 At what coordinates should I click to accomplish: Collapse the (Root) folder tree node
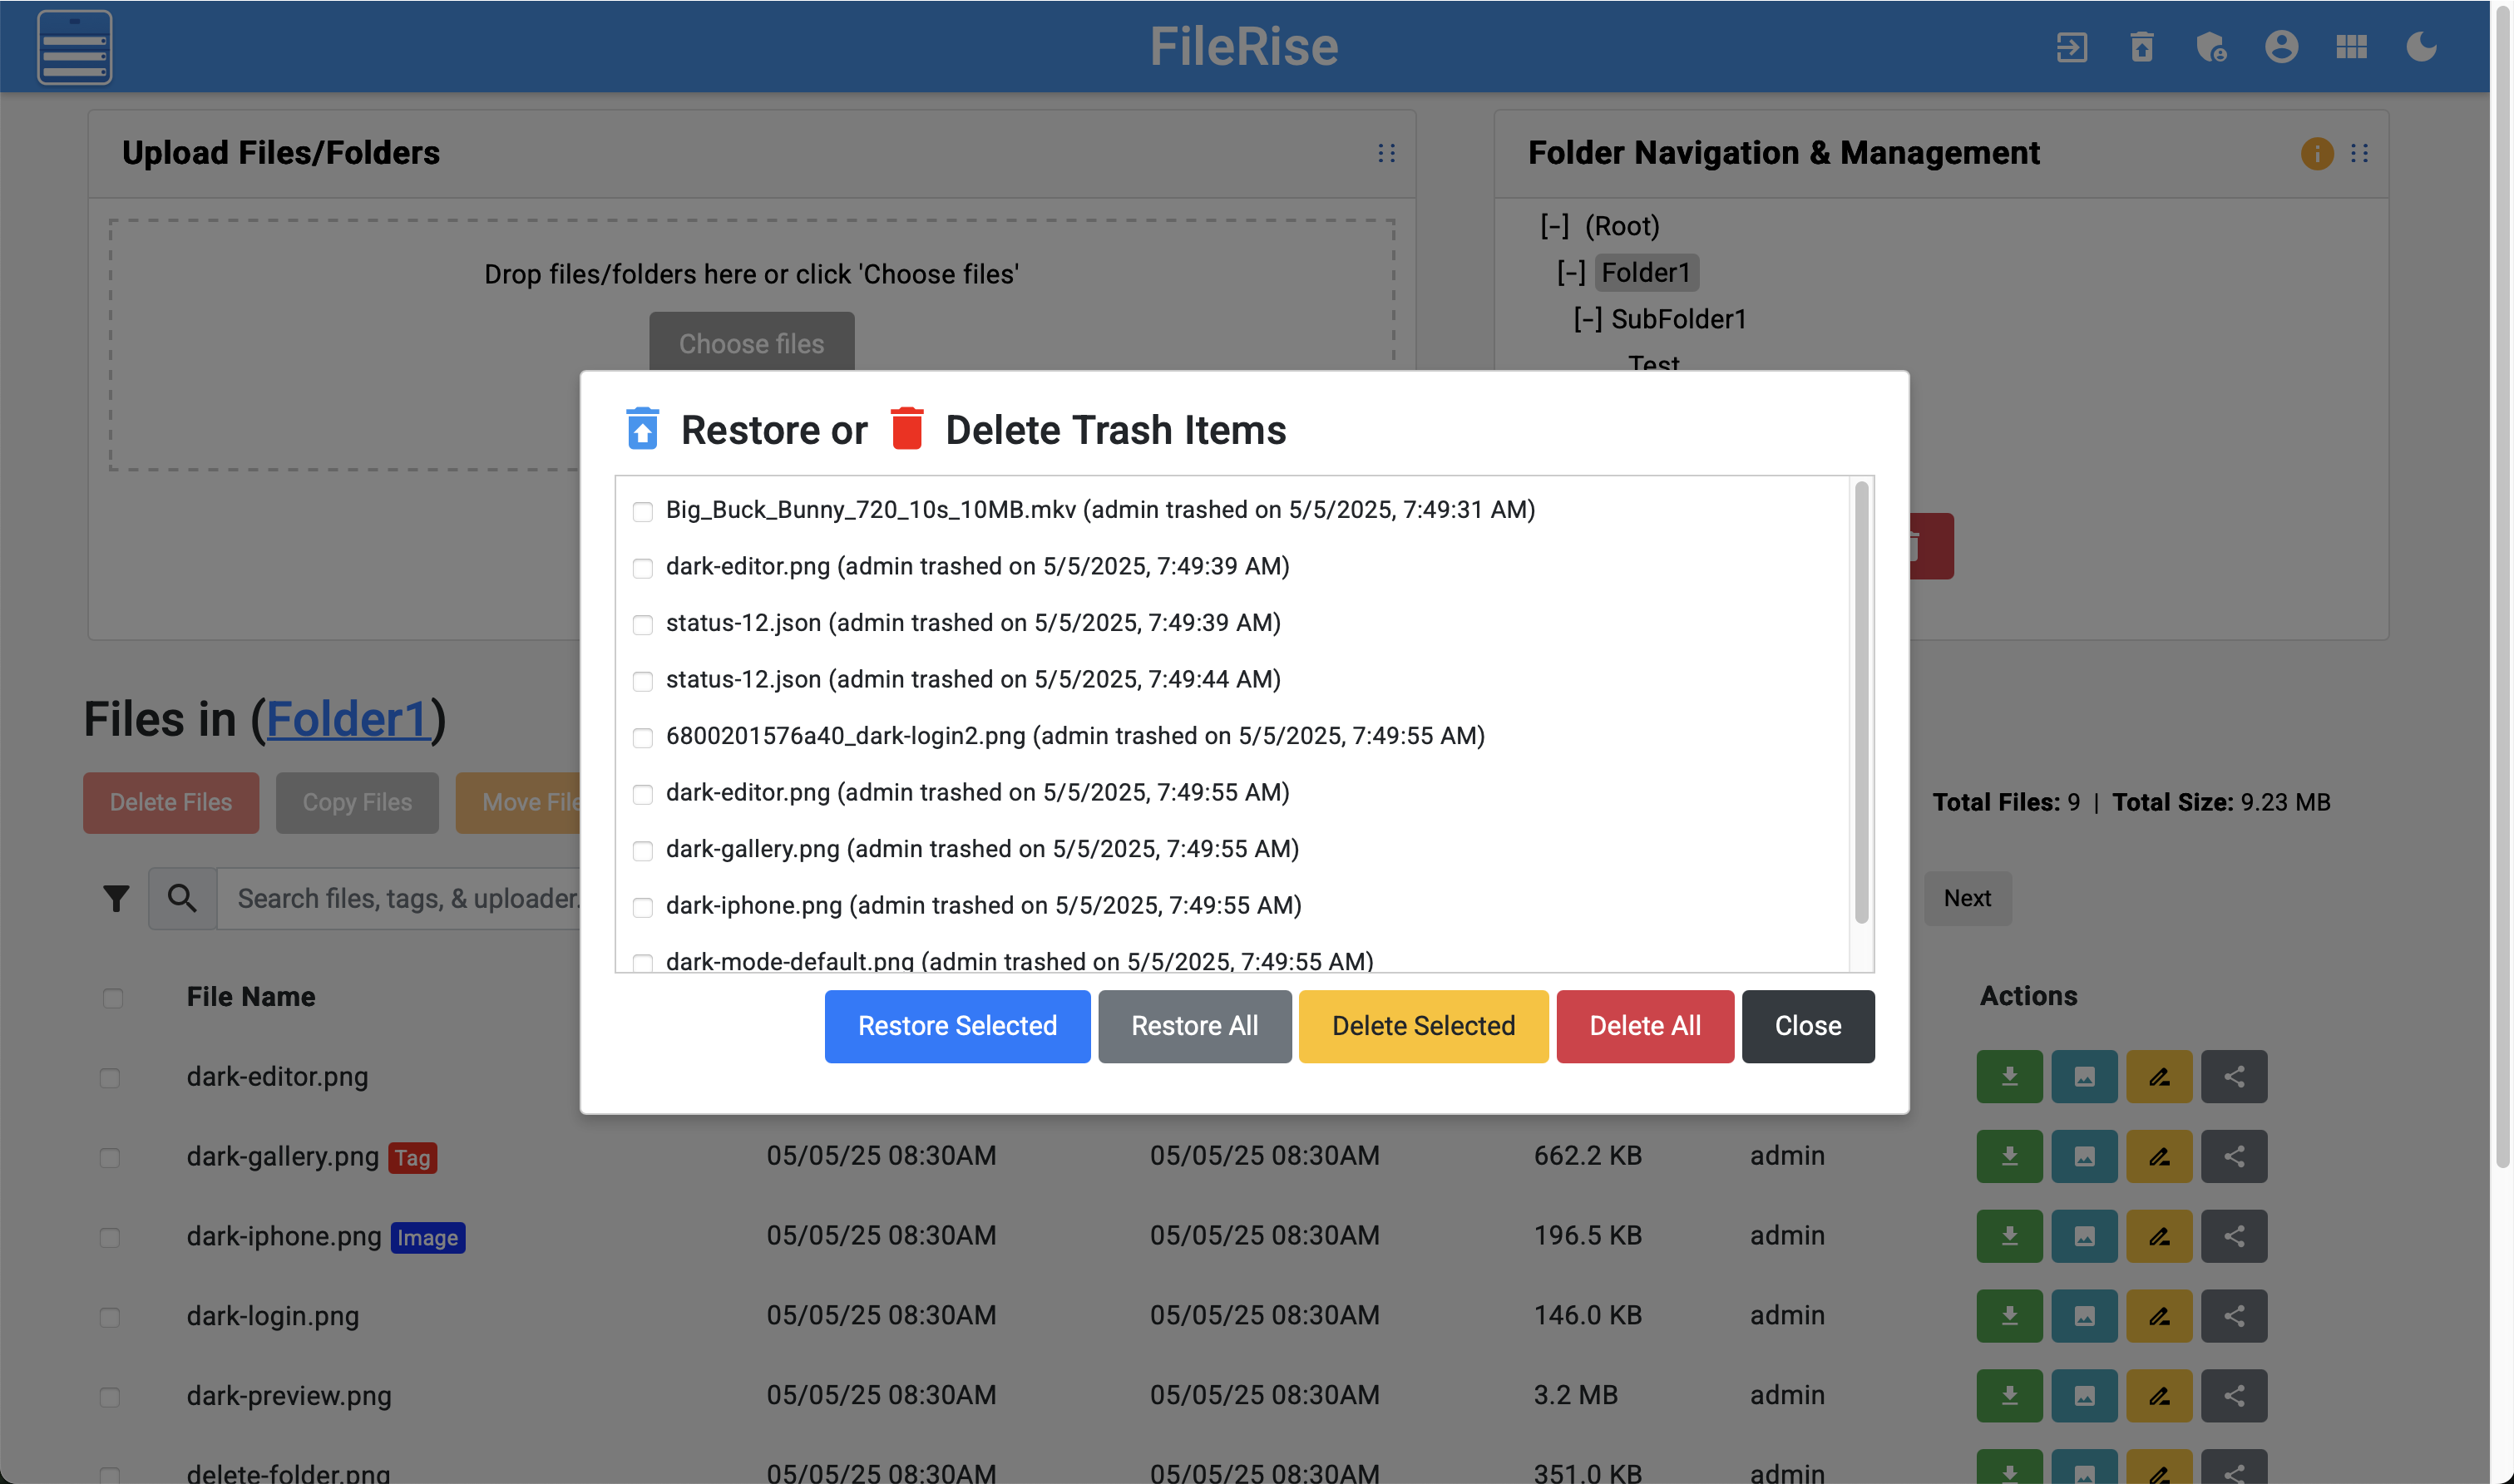tap(1554, 226)
